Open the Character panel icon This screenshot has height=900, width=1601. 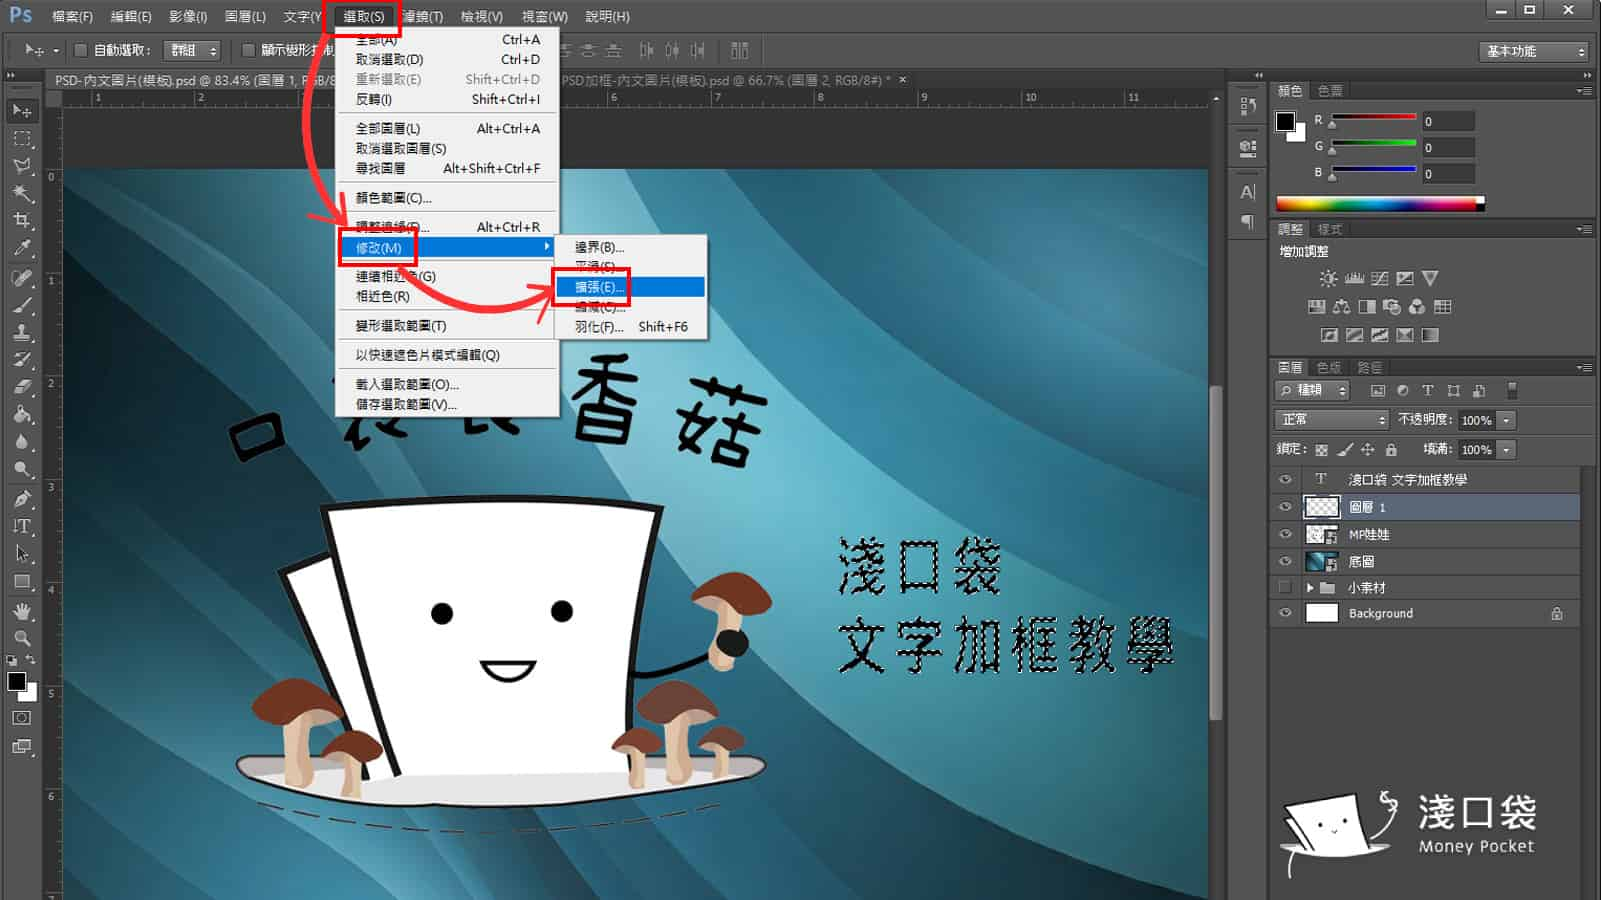coord(1248,192)
